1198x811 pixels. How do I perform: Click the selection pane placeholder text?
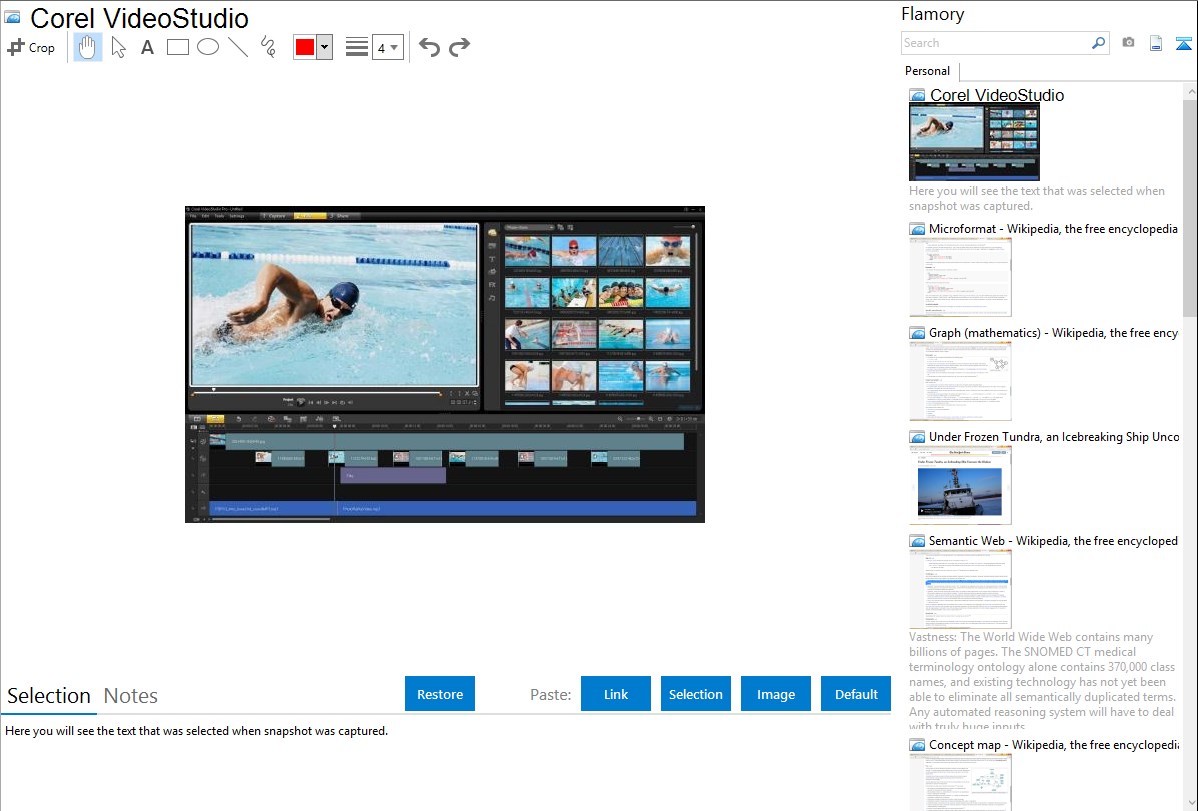click(196, 731)
